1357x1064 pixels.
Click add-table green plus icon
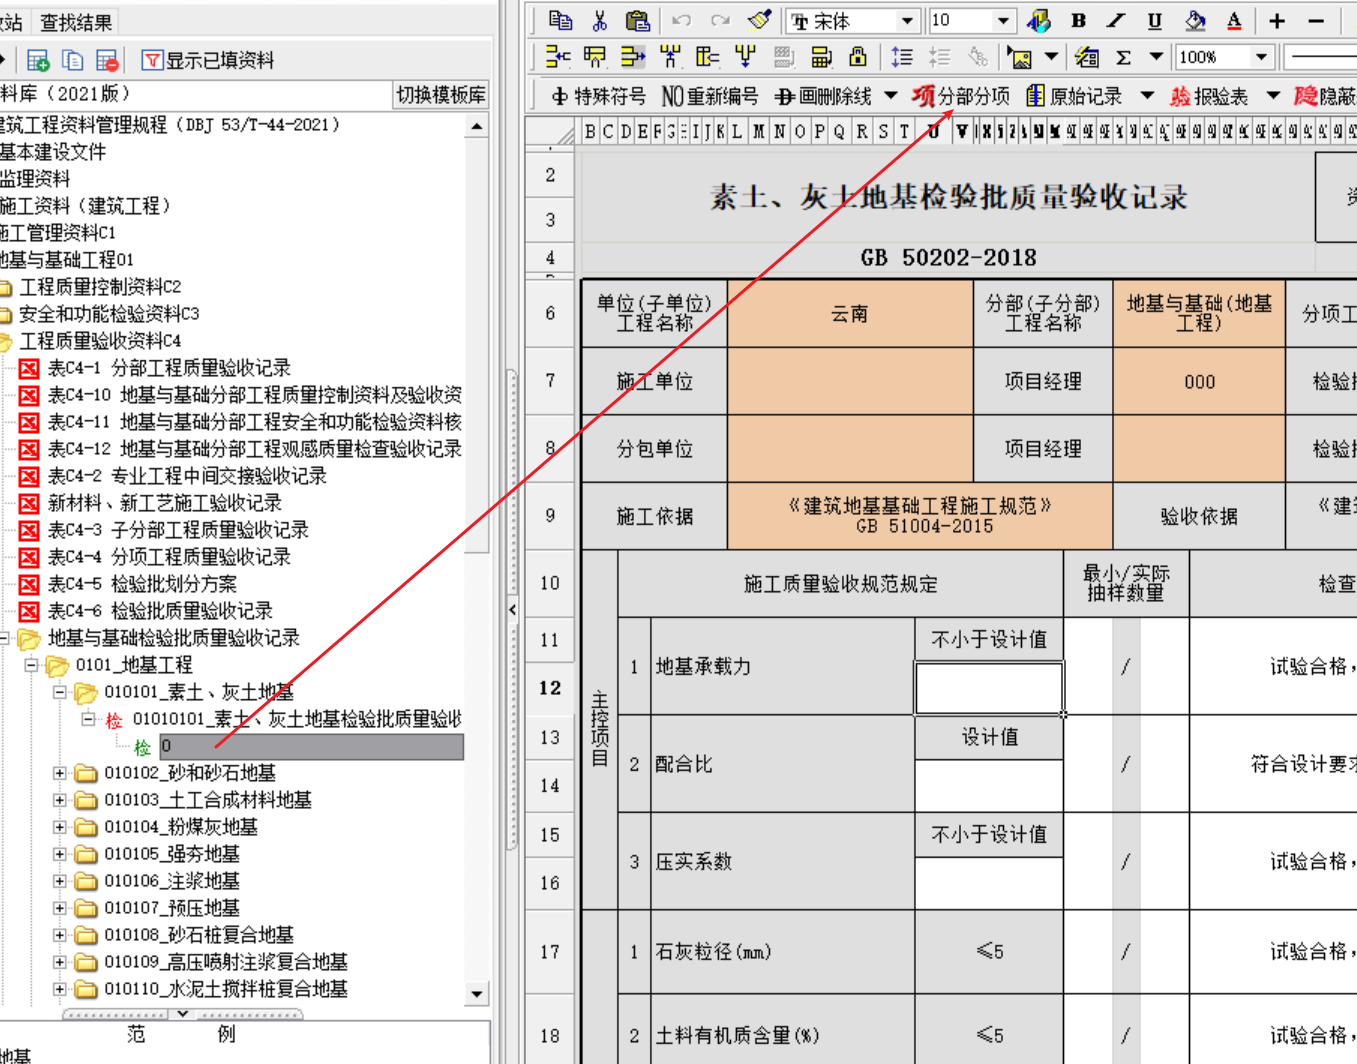38,60
